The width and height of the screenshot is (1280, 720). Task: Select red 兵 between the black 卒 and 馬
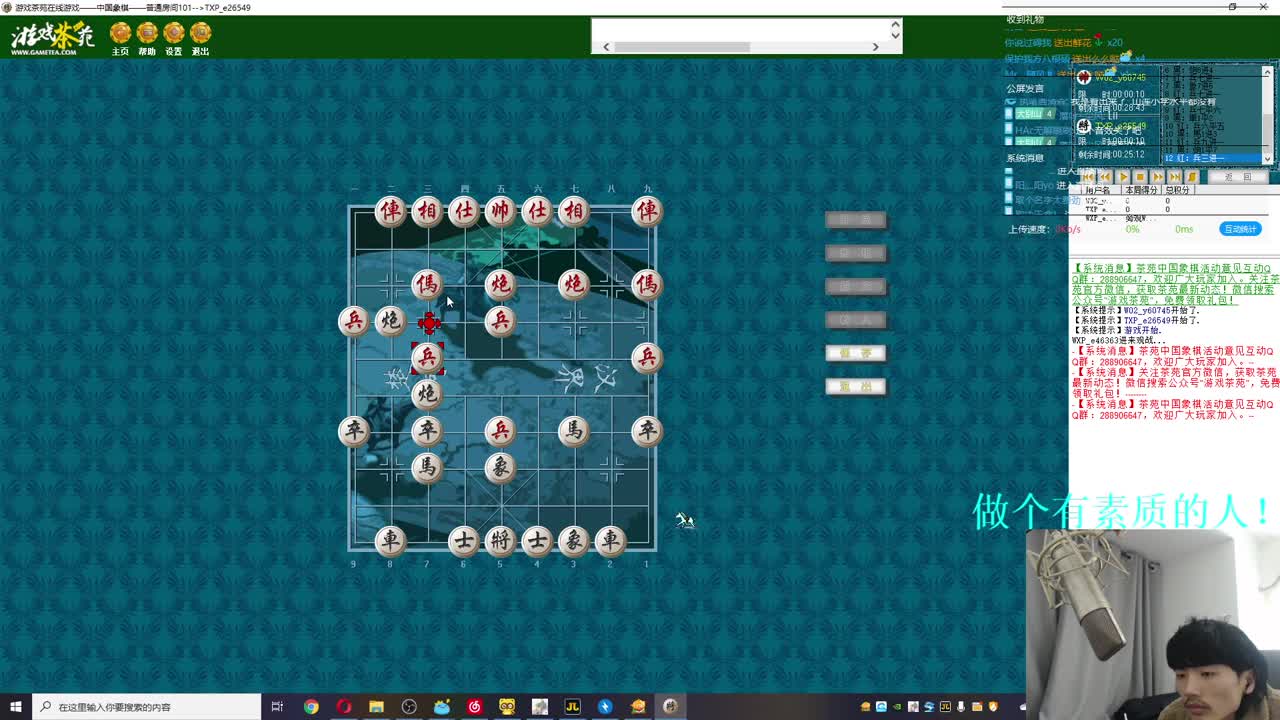click(x=500, y=431)
